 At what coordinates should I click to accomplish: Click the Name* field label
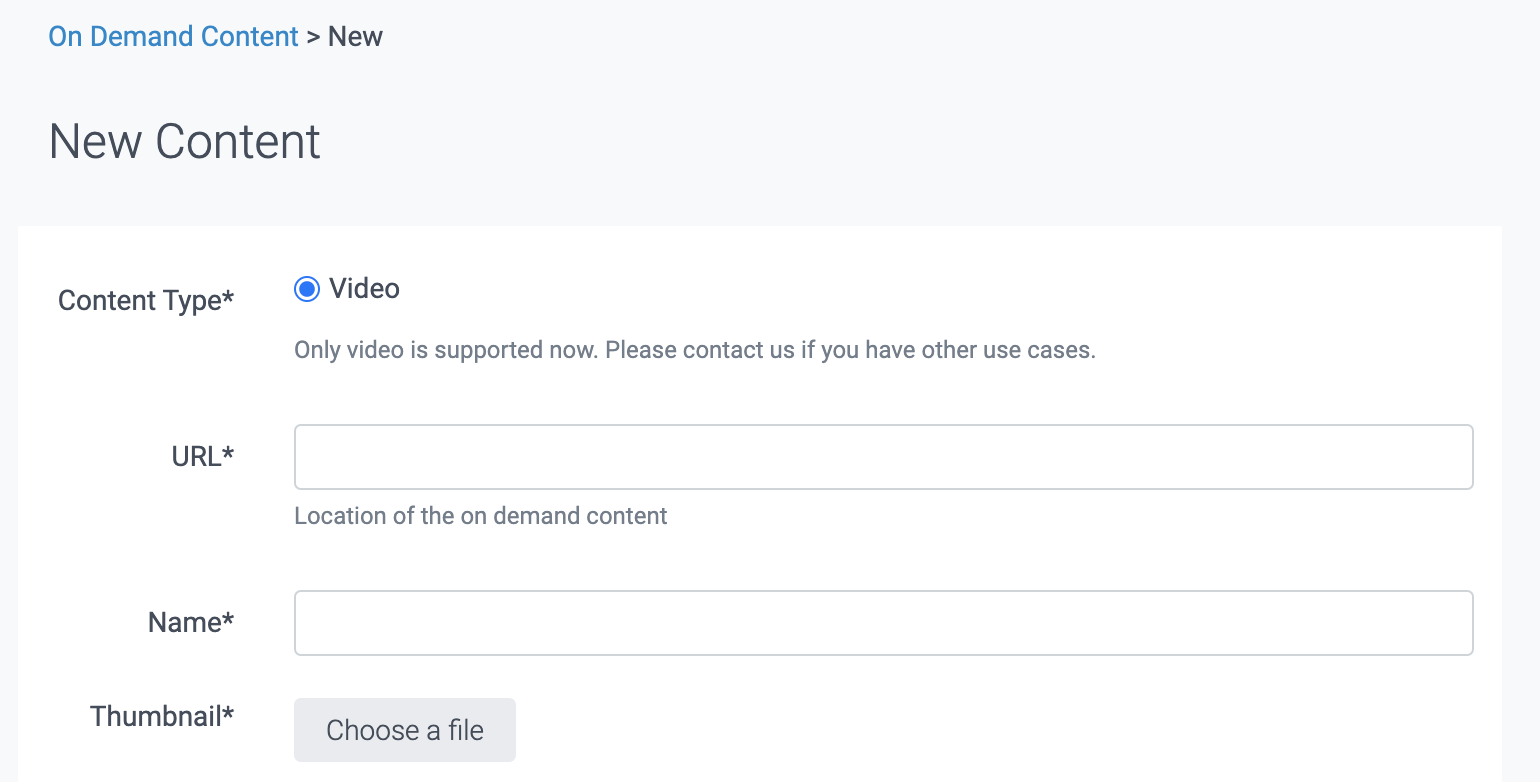pos(190,622)
